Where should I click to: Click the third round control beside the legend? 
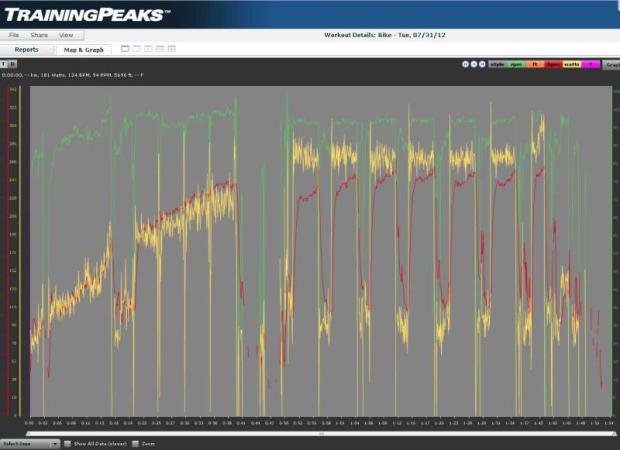(482, 64)
